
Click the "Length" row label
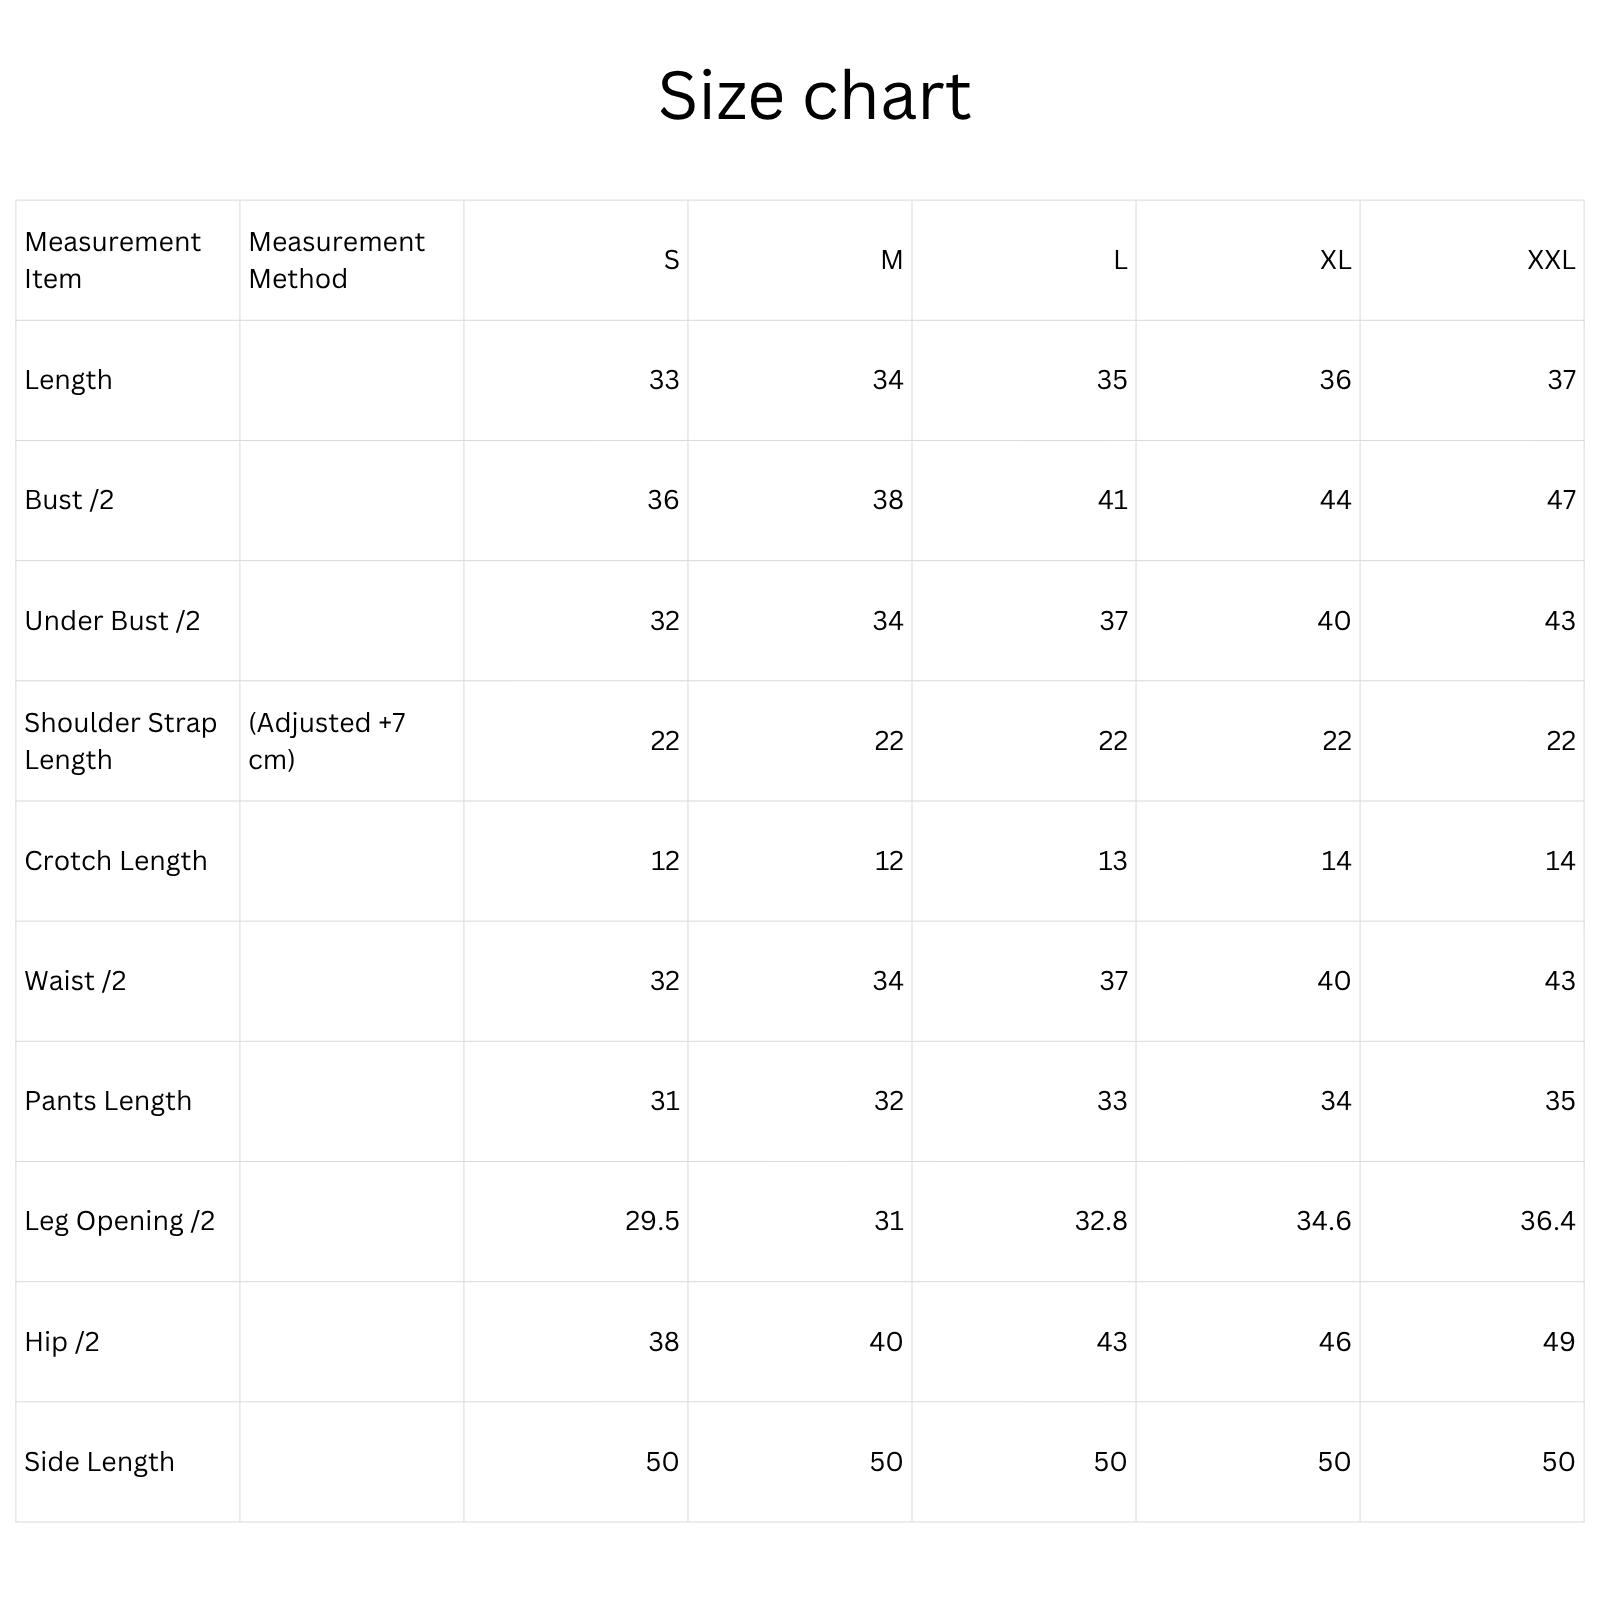[68, 380]
